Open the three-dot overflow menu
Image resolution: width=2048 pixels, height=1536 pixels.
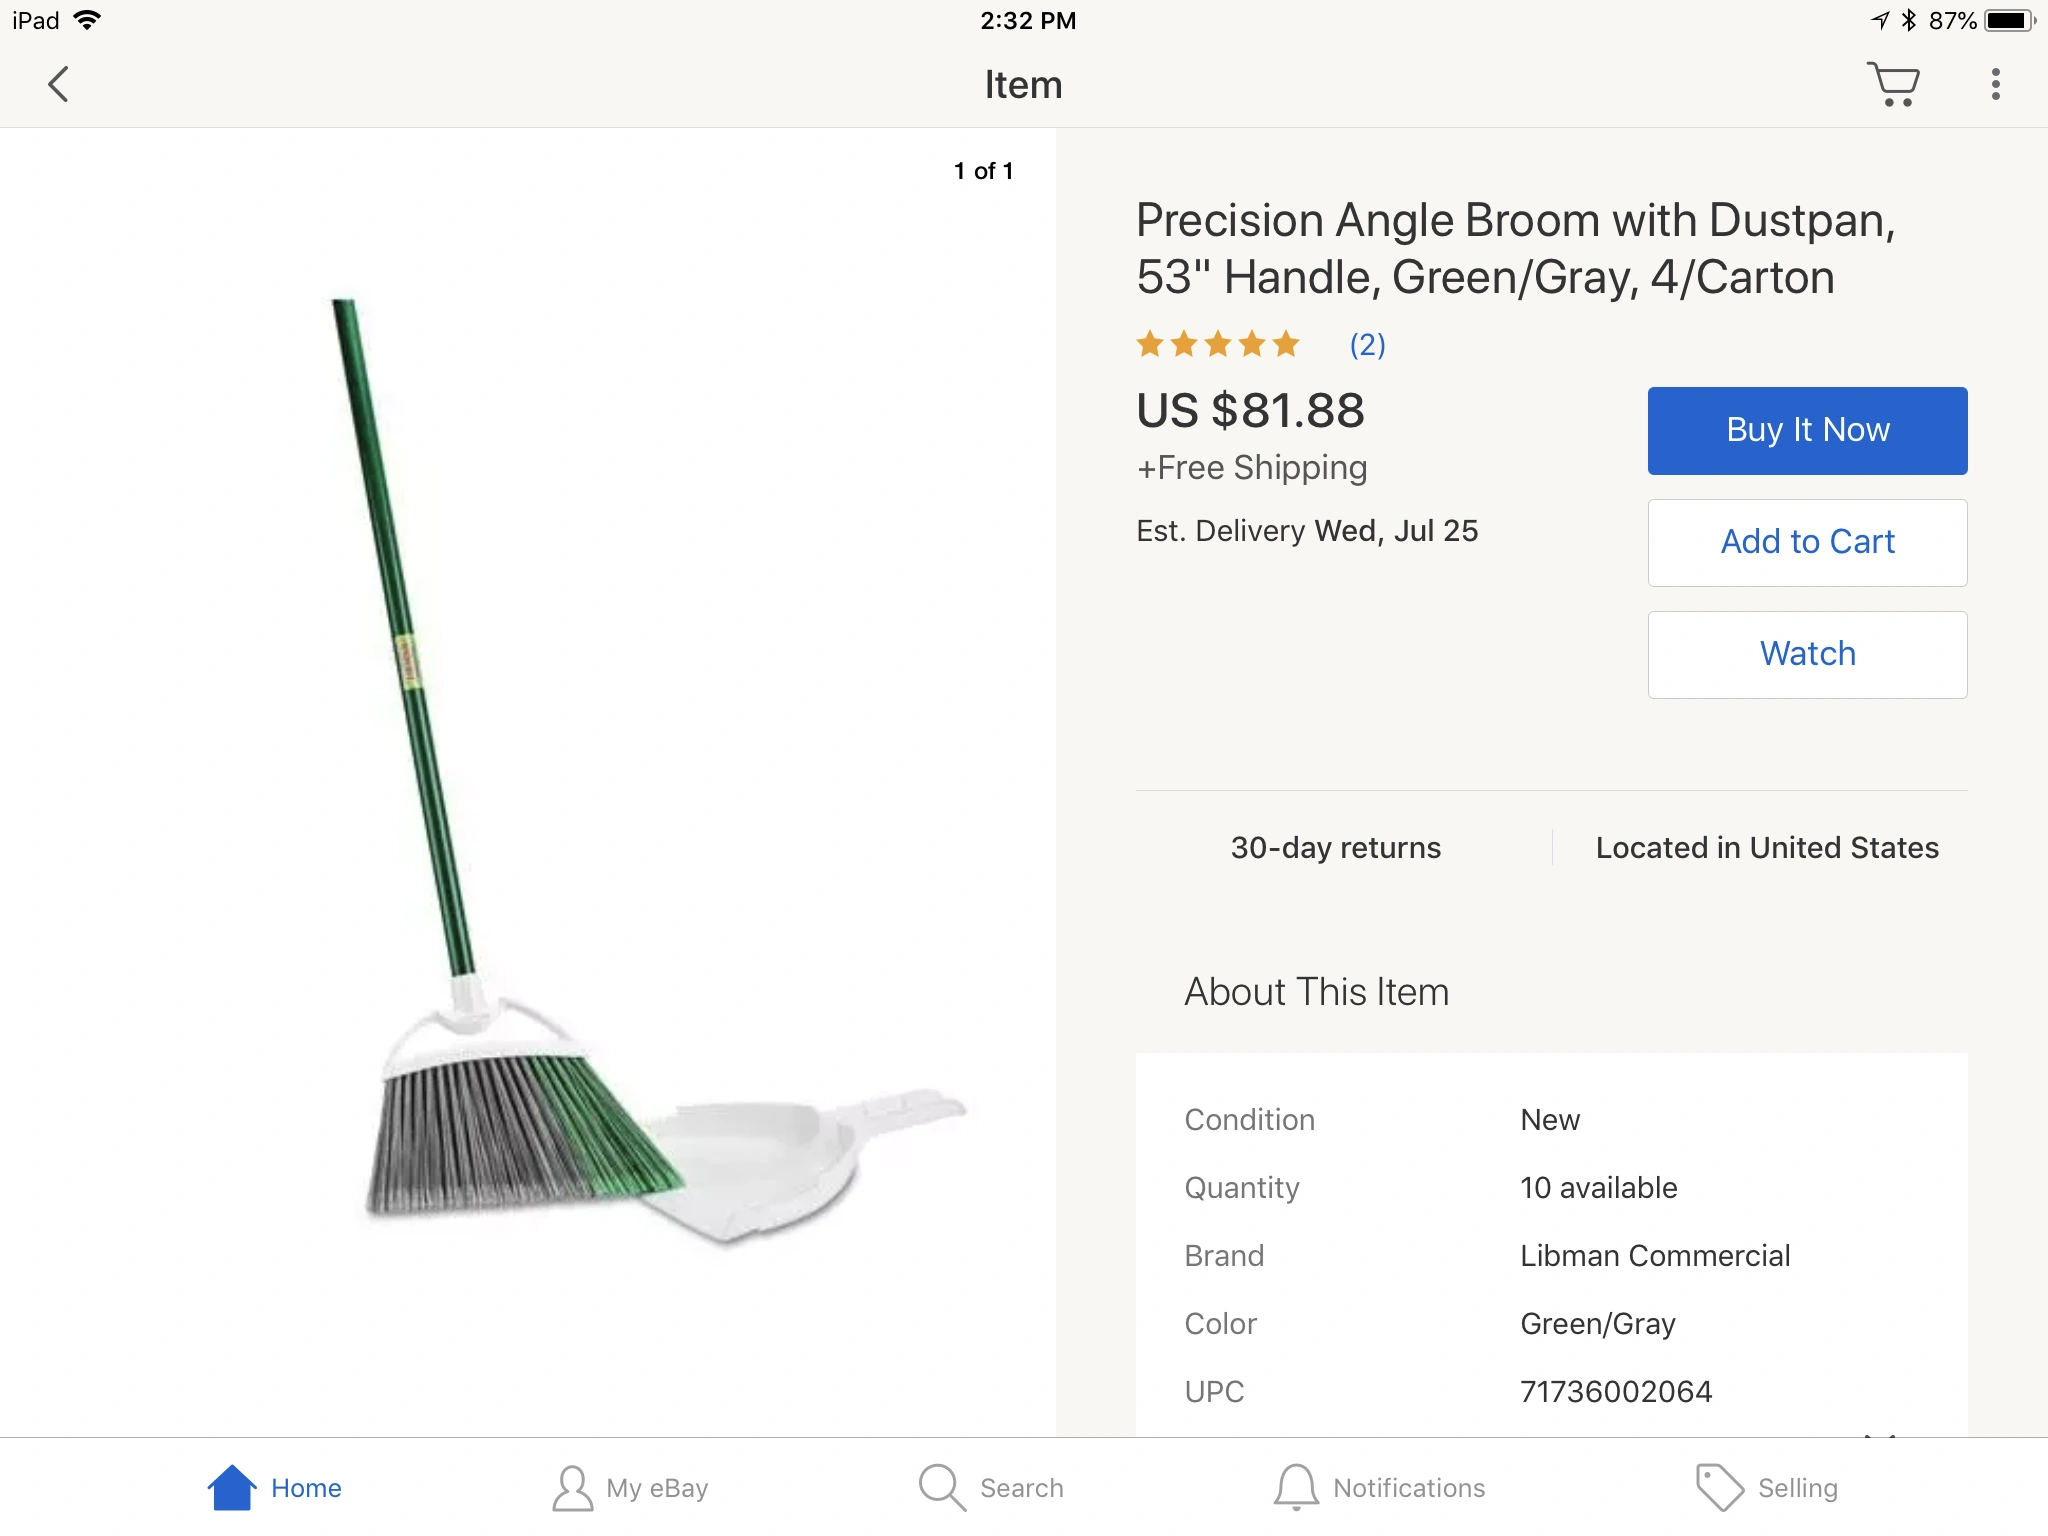click(x=1995, y=85)
